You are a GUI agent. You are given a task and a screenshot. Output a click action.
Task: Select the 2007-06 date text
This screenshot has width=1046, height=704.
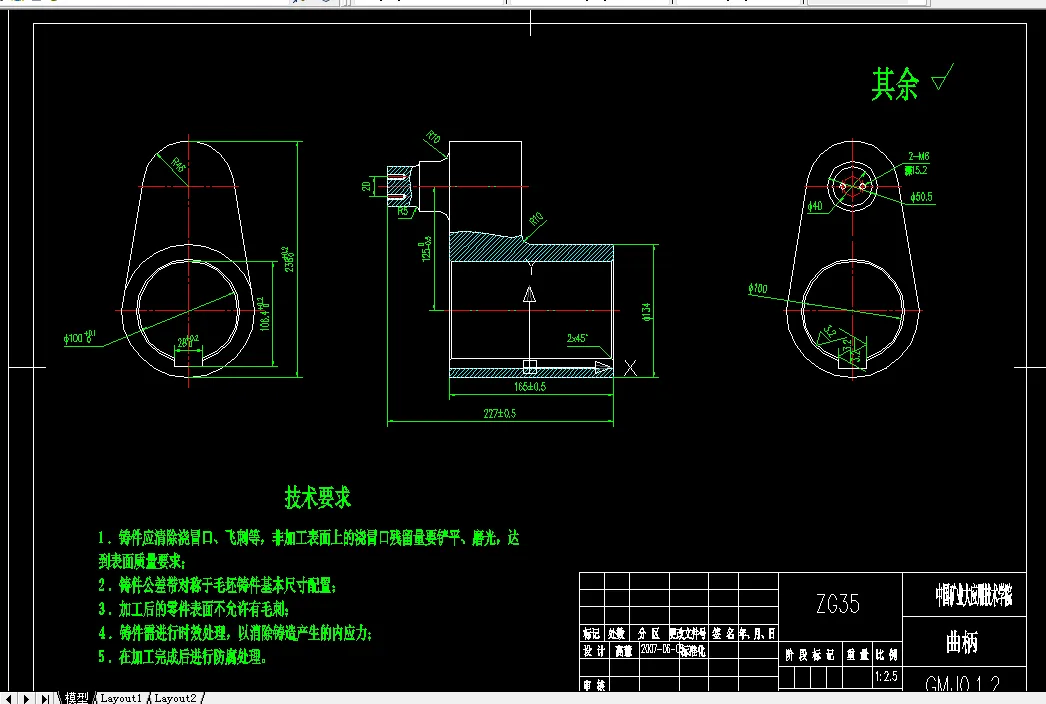660,649
